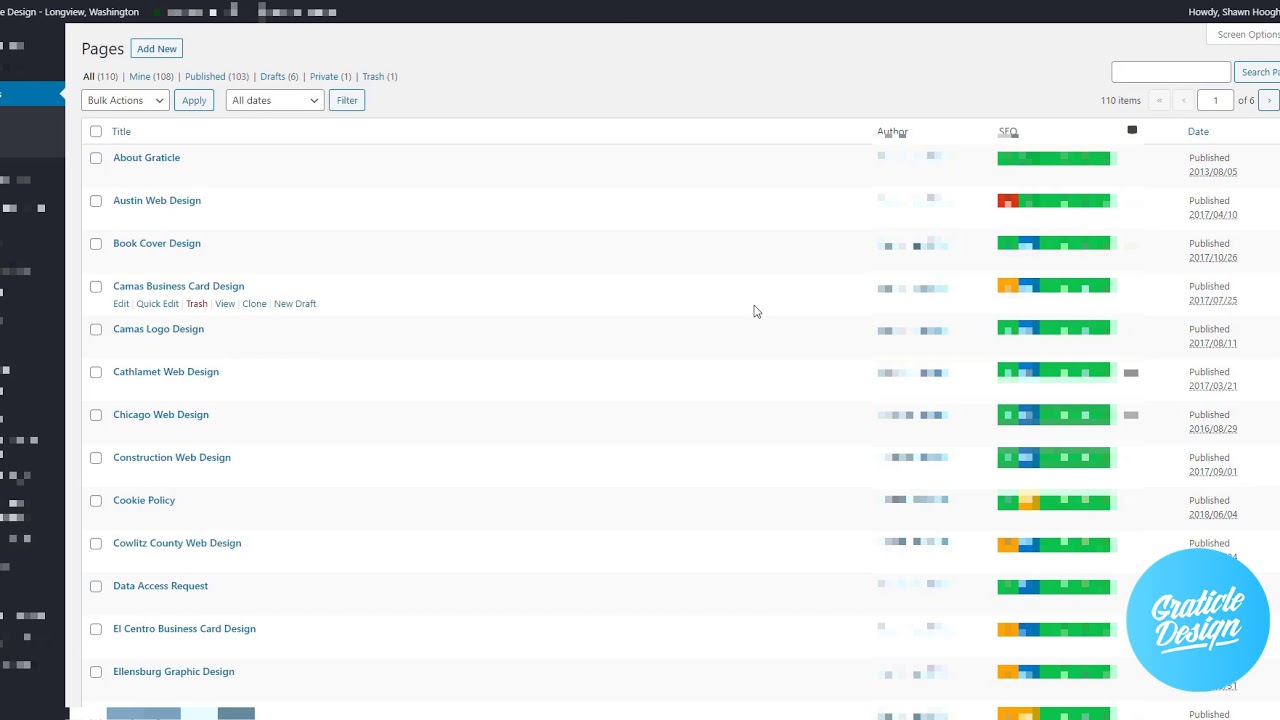Select the Cookie Policy checkbox
This screenshot has width=1280, height=720.
(x=96, y=501)
